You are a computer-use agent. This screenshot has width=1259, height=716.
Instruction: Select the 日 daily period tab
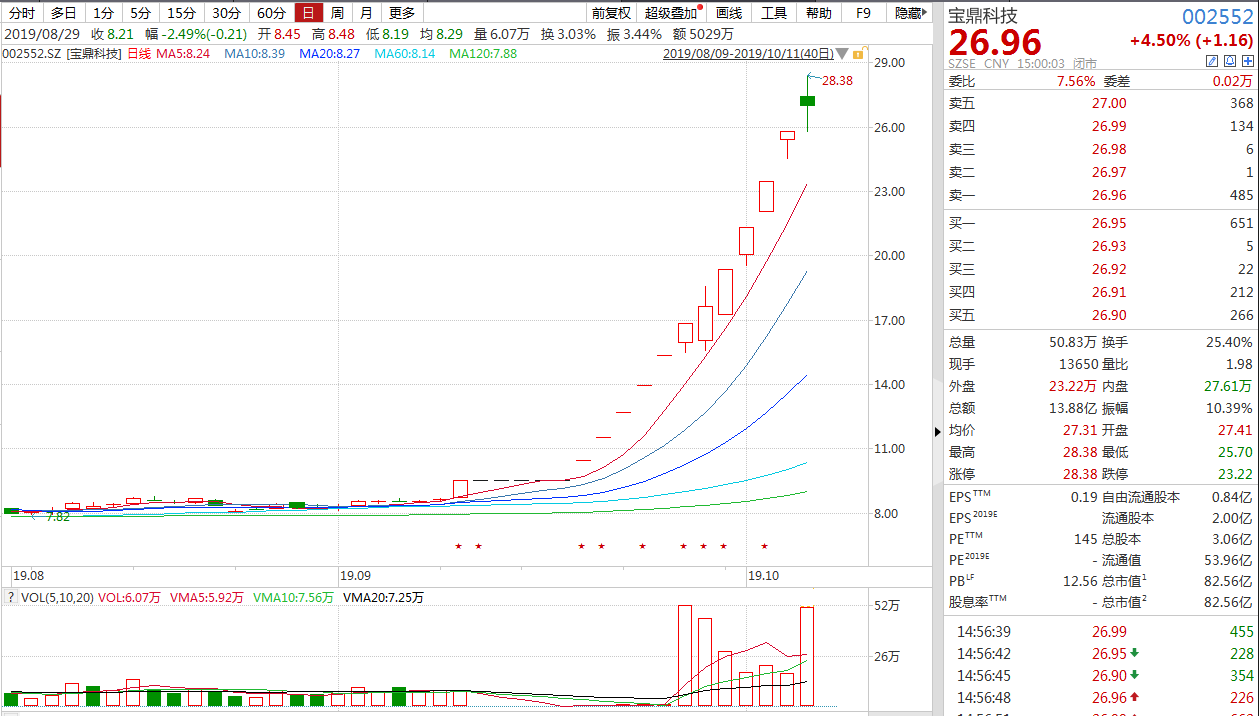[308, 13]
